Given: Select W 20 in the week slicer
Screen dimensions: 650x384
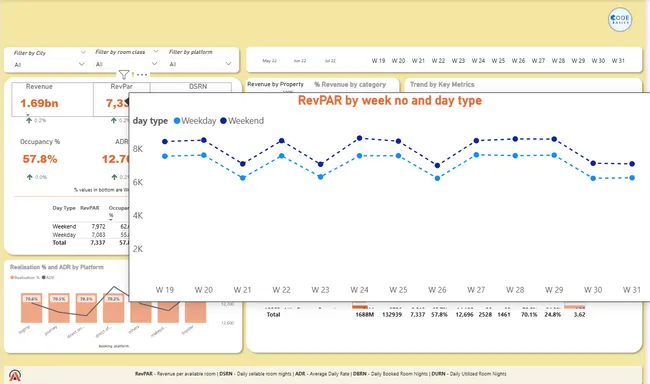Looking at the screenshot, I should tap(398, 61).
